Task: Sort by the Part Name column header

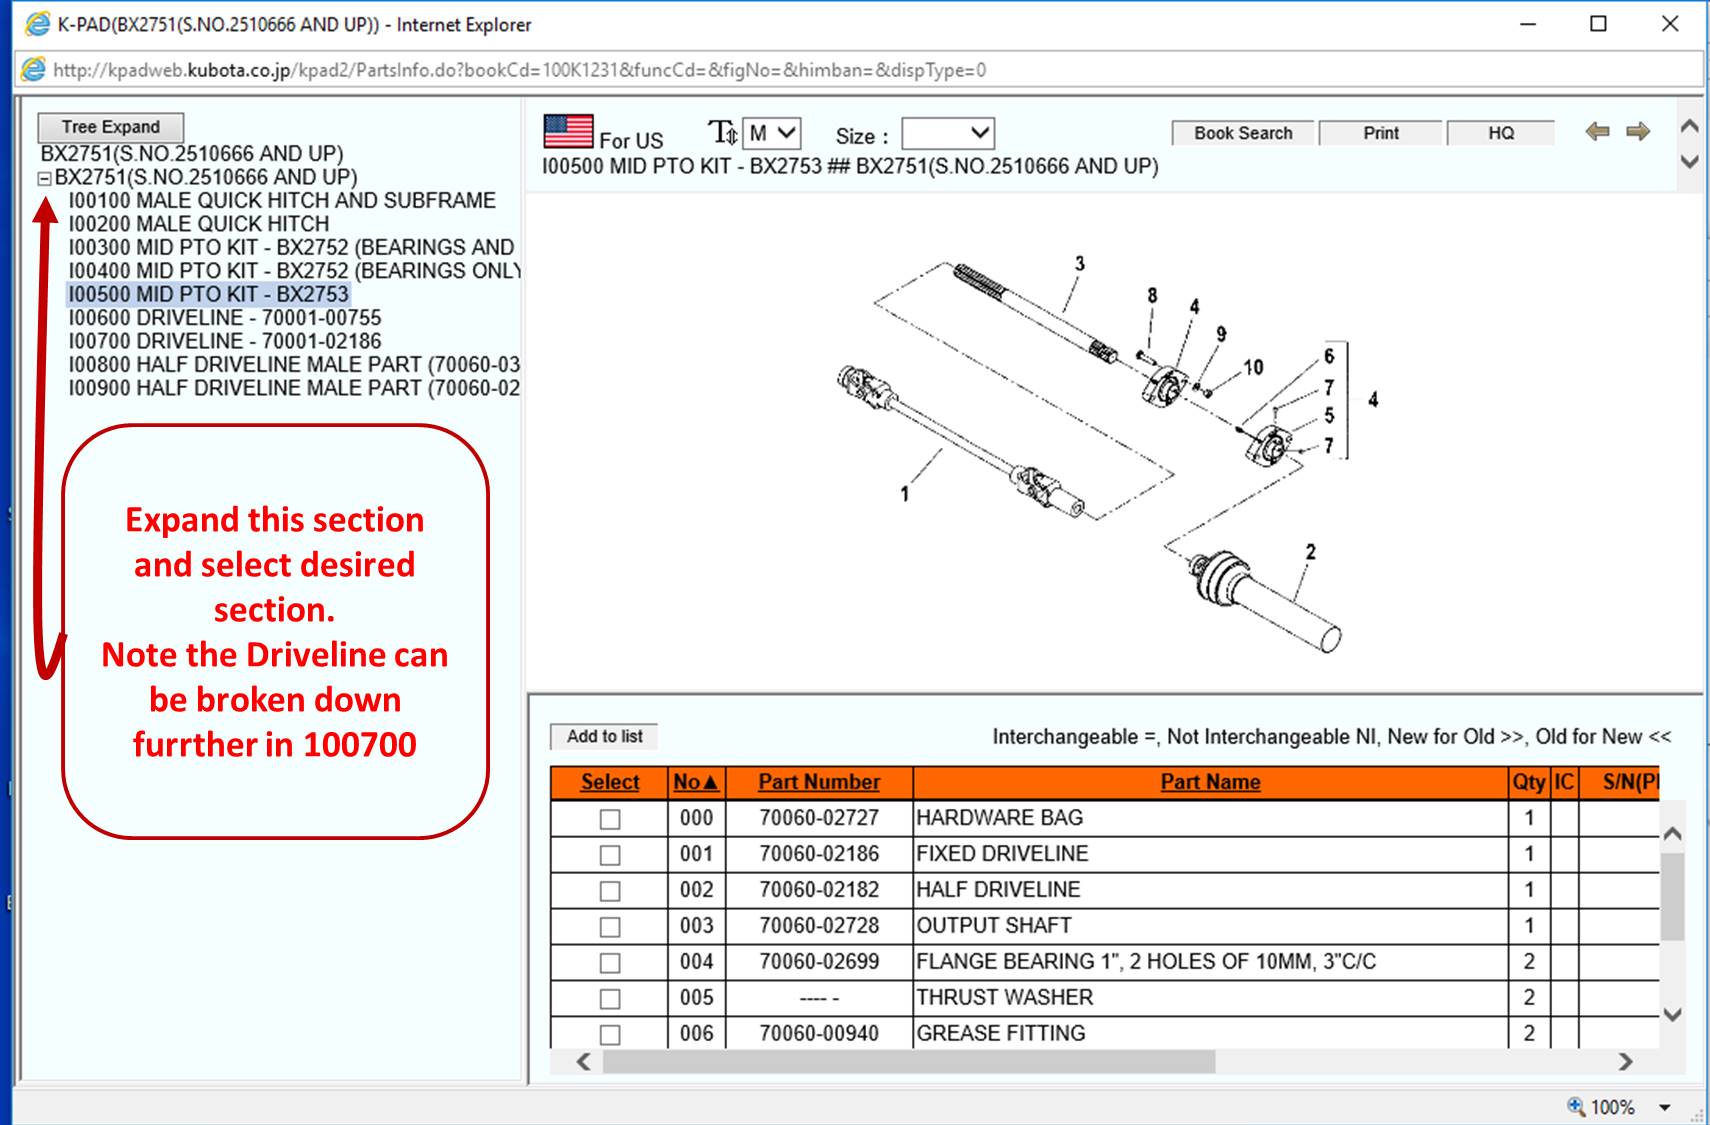Action: tap(1210, 782)
